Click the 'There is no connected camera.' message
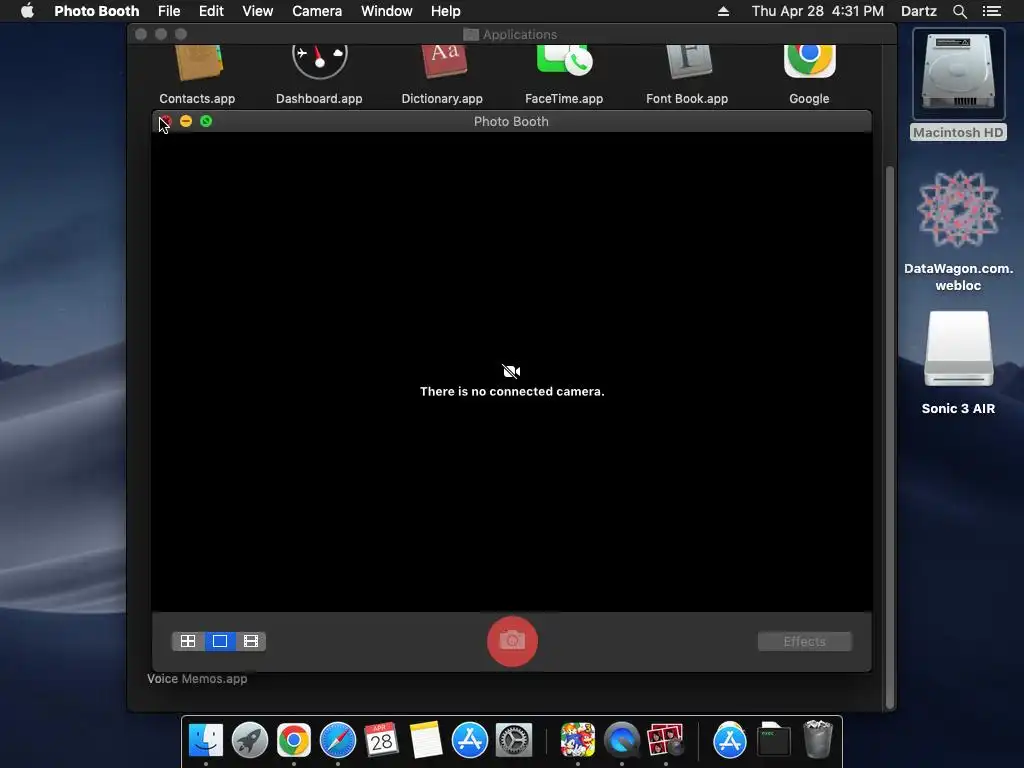The height and width of the screenshot is (768, 1024). point(512,392)
